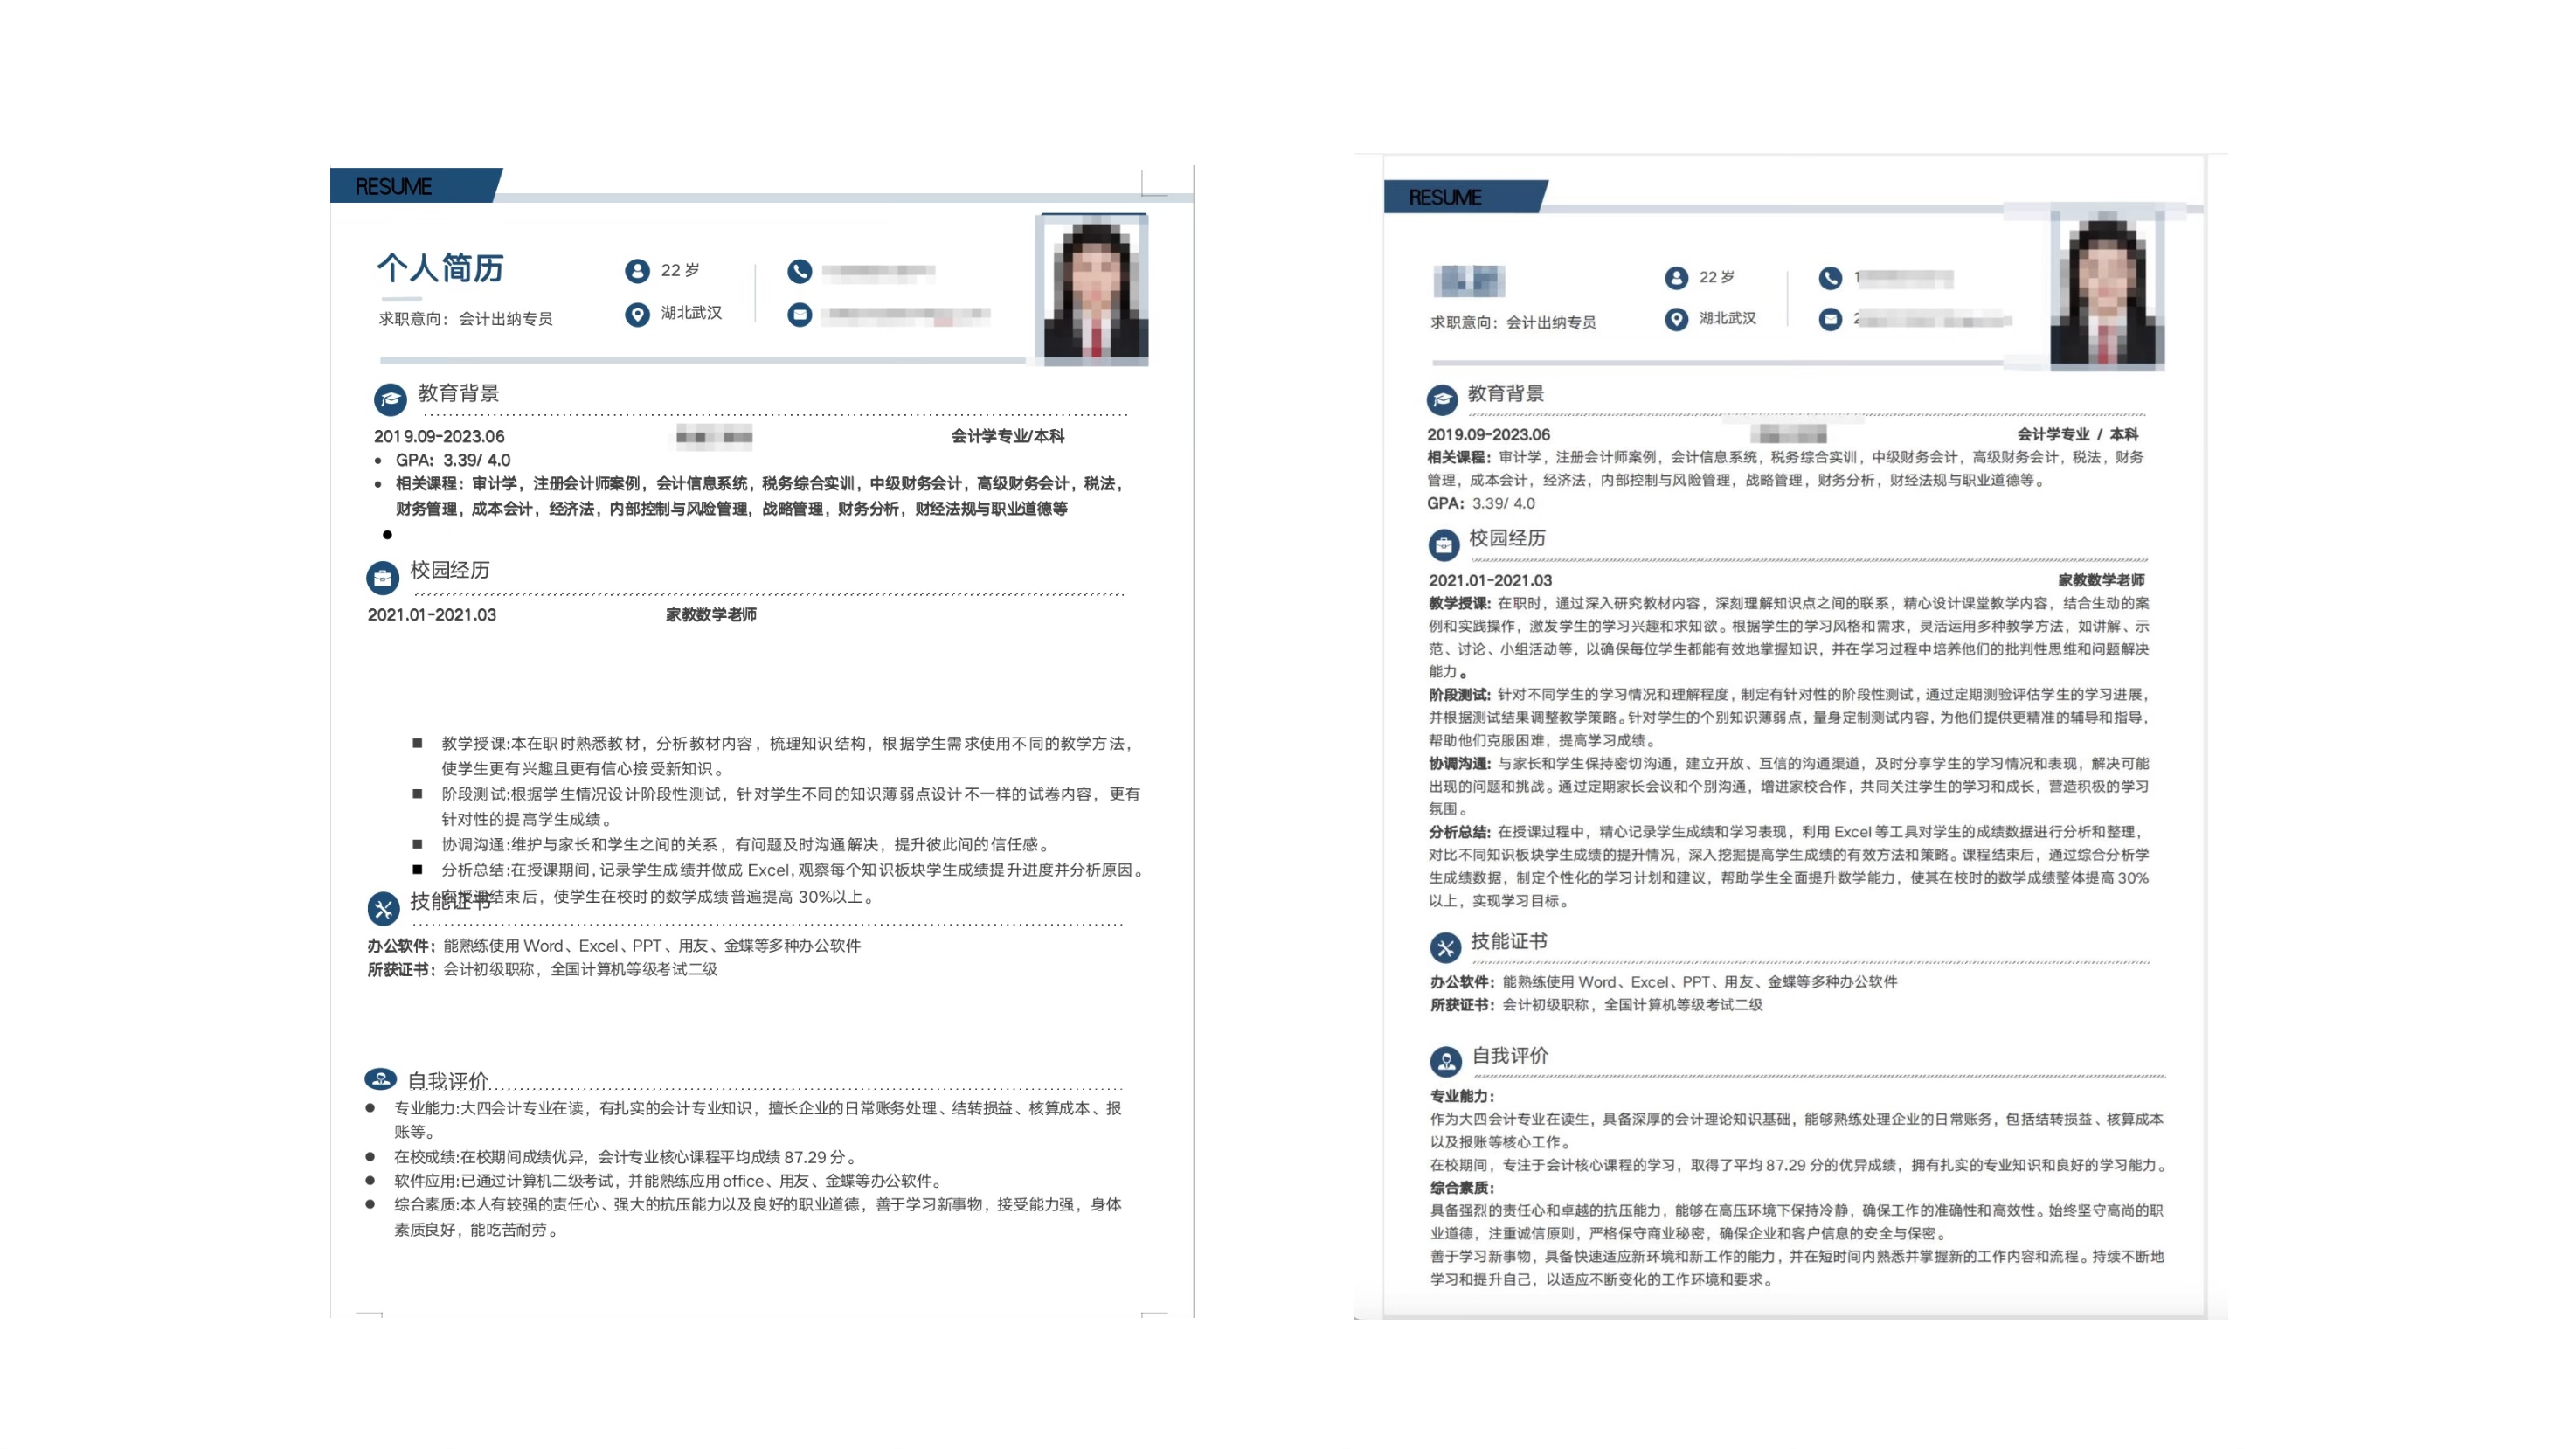Click the person icon beside right 自我评价
Image resolution: width=2576 pixels, height=1449 pixels.
pos(1446,1061)
